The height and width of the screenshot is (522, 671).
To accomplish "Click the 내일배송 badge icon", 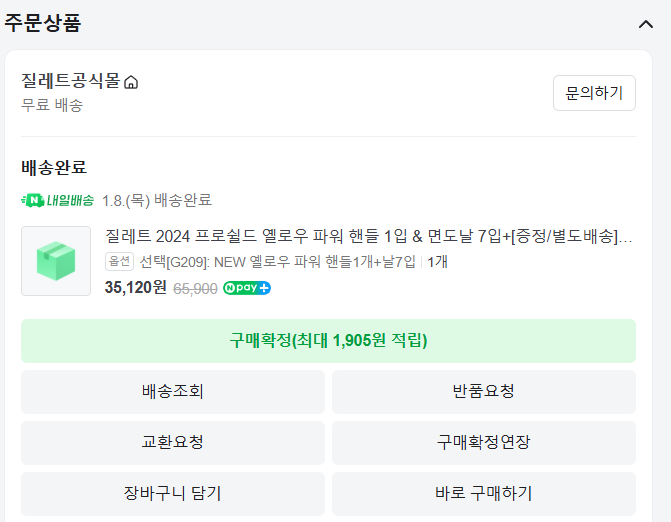I will pyautogui.click(x=58, y=200).
